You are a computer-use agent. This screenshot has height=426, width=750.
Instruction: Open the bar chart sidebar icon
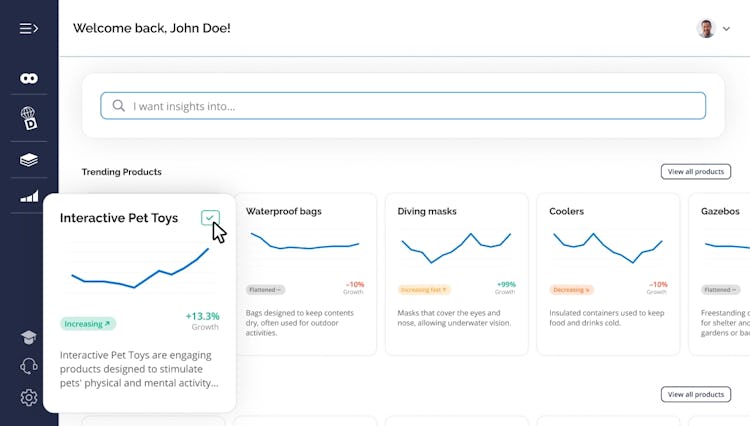tap(29, 197)
